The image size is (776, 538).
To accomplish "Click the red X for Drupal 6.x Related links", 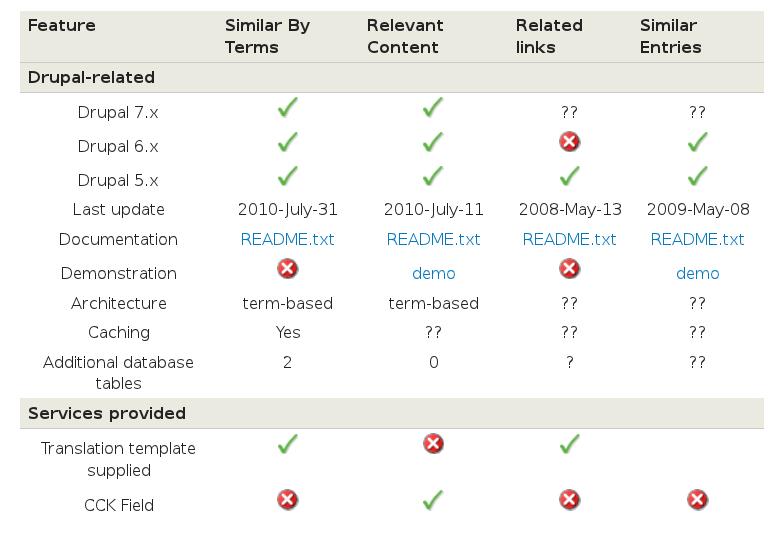I will click(x=570, y=142).
